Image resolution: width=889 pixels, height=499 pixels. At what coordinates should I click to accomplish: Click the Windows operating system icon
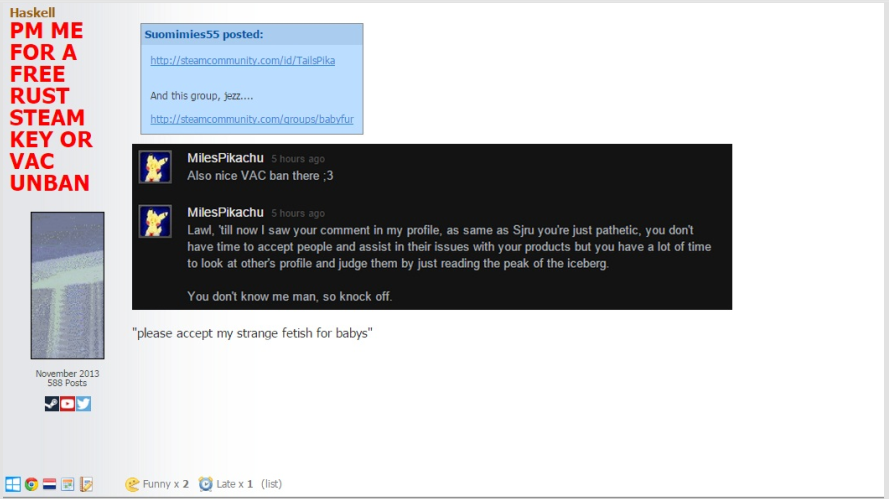click(13, 484)
